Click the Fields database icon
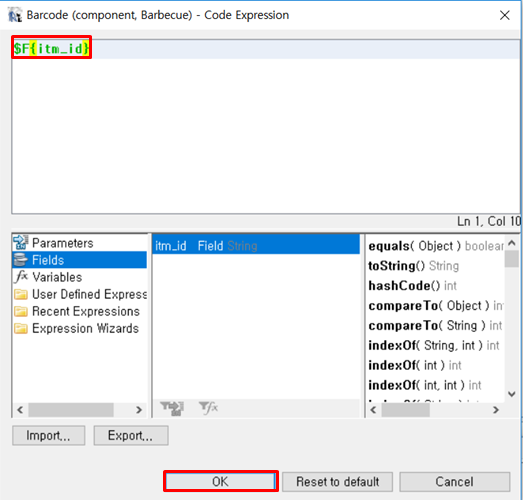This screenshot has width=523, height=500. [x=21, y=260]
